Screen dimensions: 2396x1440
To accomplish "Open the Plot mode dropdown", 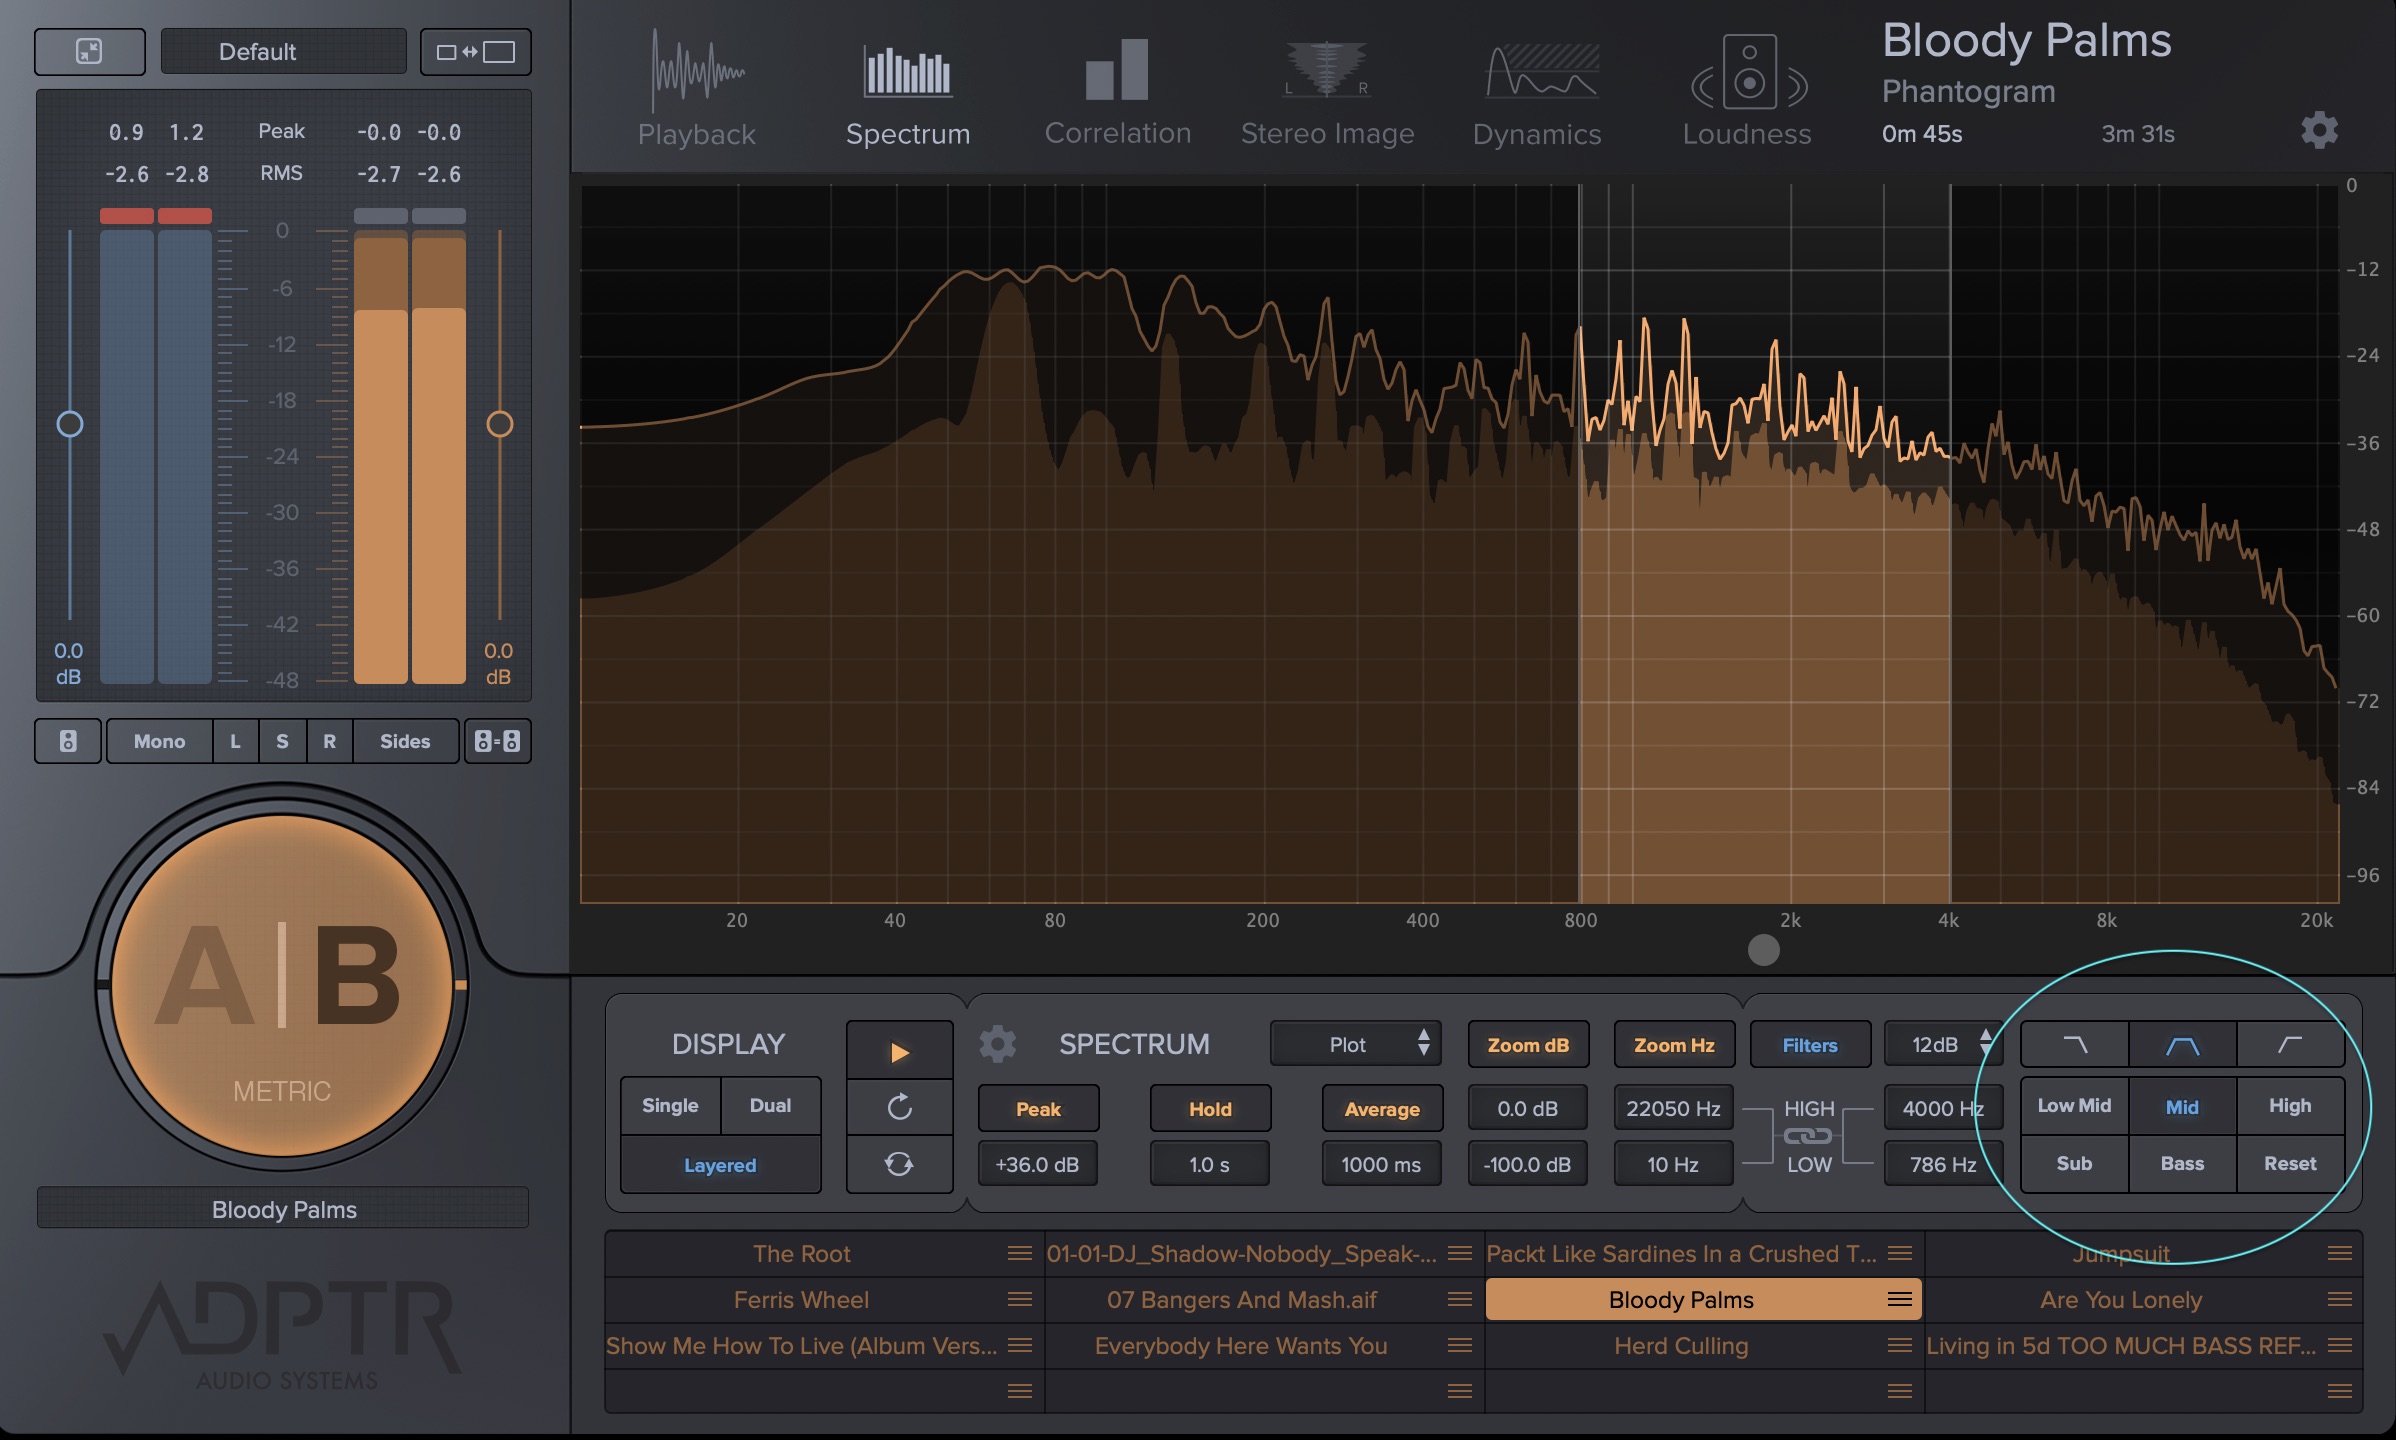I will pyautogui.click(x=1355, y=1045).
